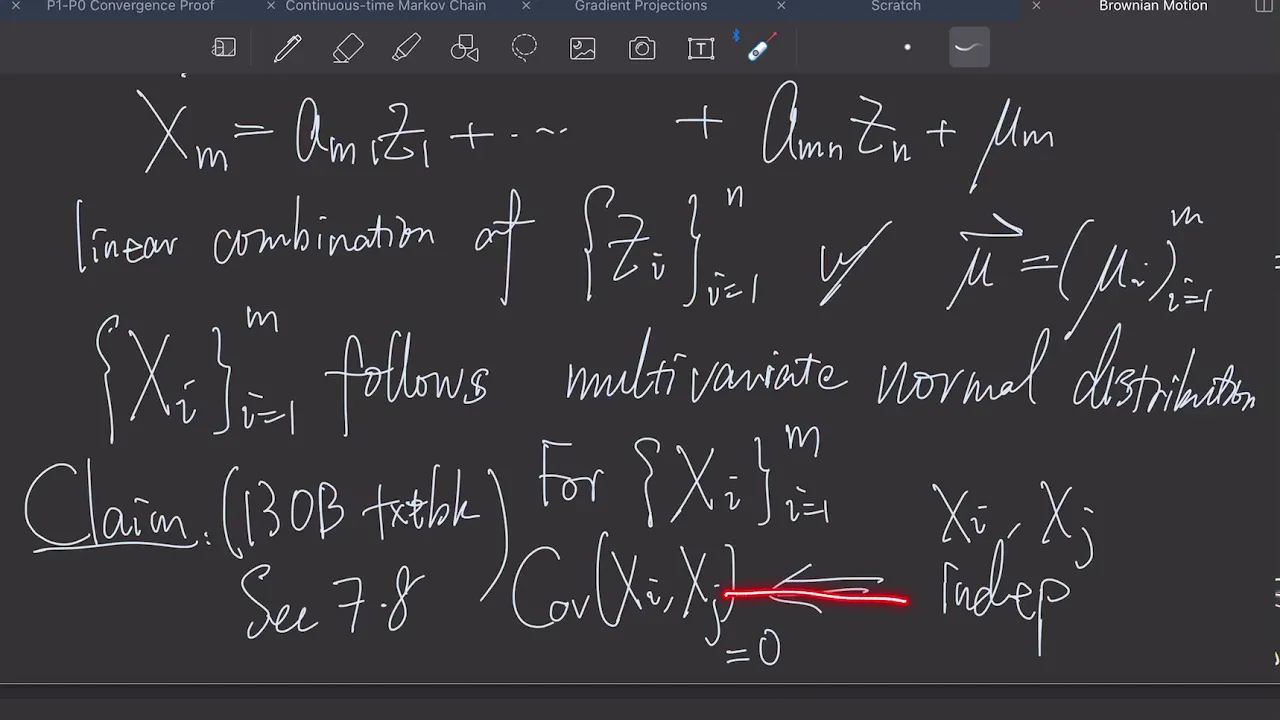Screen dimensions: 1280x720
Task: Select the Lasso selection tool
Action: (524, 48)
